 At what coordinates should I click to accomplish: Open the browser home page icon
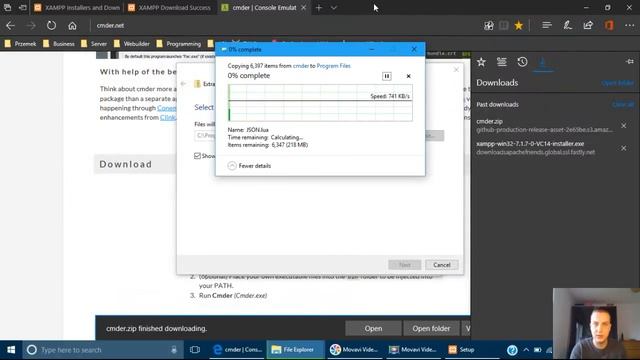72,25
